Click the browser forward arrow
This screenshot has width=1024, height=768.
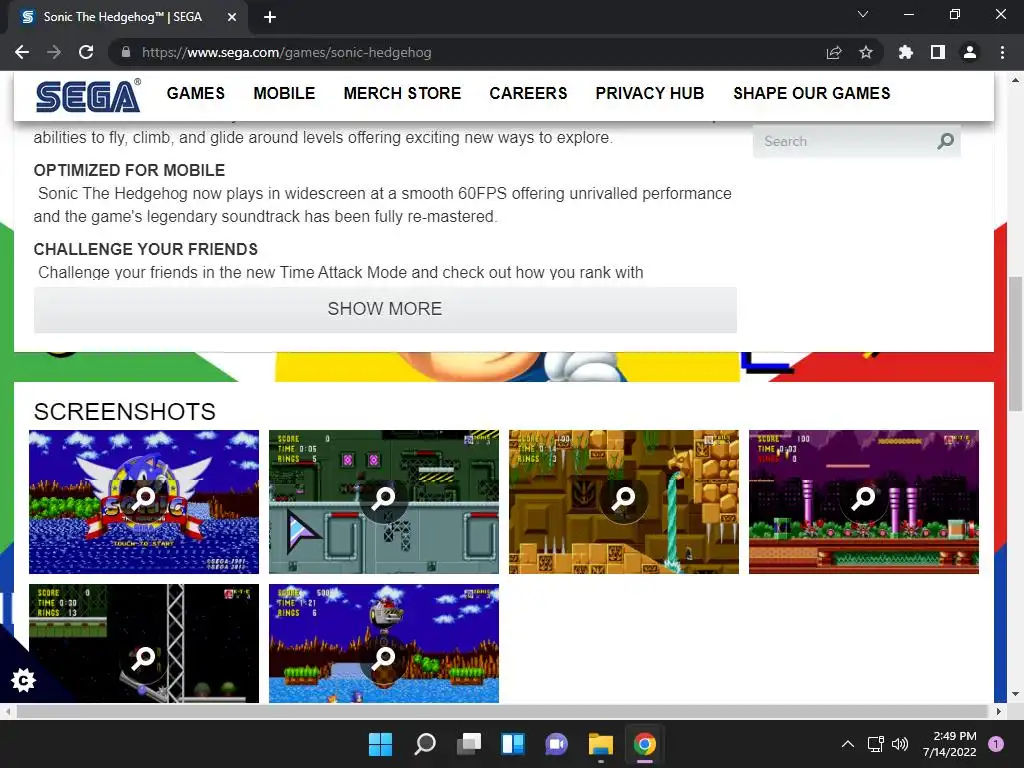click(54, 52)
